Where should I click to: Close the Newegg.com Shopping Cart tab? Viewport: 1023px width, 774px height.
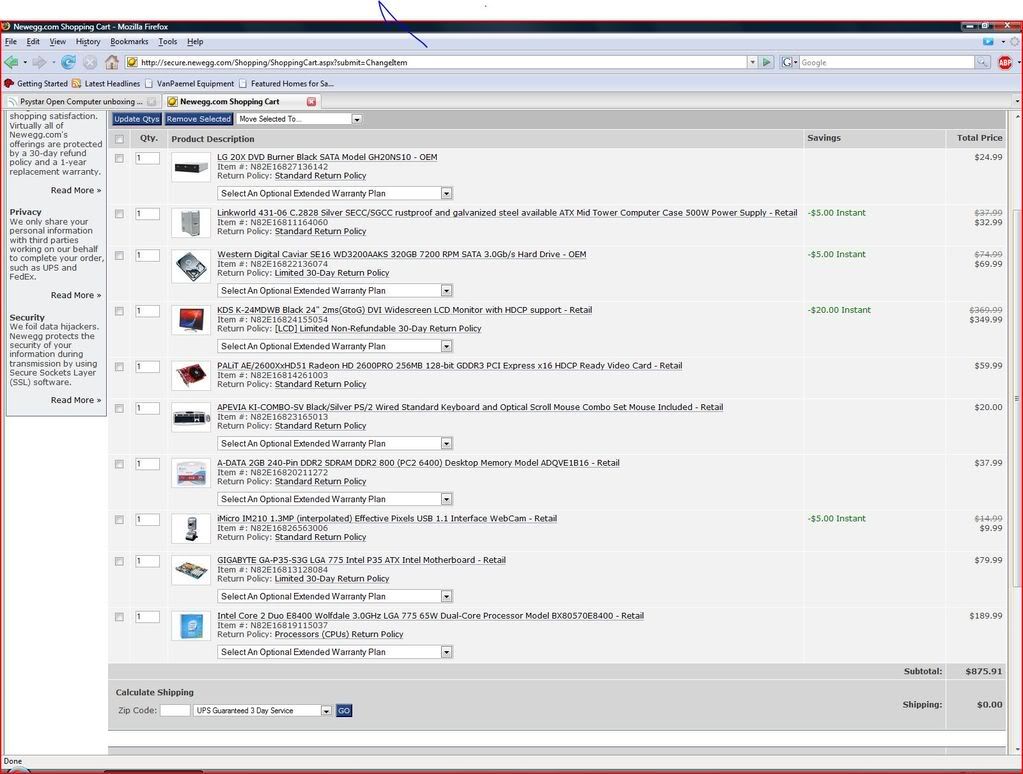[x=311, y=101]
